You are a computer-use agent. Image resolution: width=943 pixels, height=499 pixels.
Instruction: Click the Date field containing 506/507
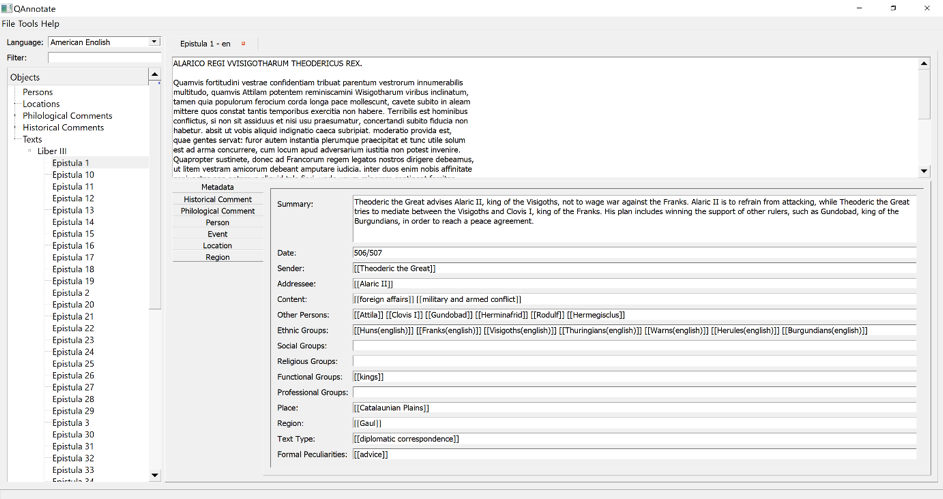[x=633, y=253]
